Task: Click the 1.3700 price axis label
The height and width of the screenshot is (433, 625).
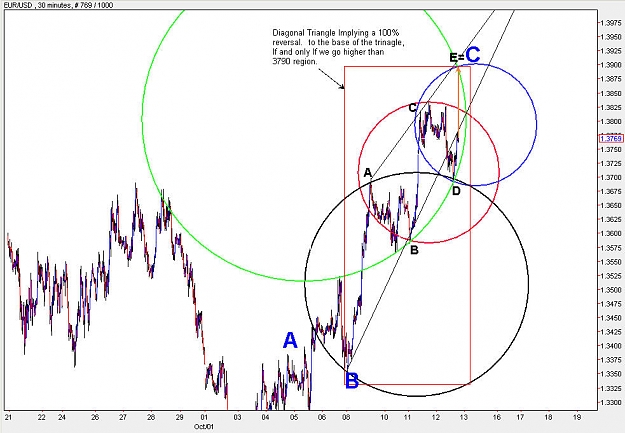Action: (611, 177)
